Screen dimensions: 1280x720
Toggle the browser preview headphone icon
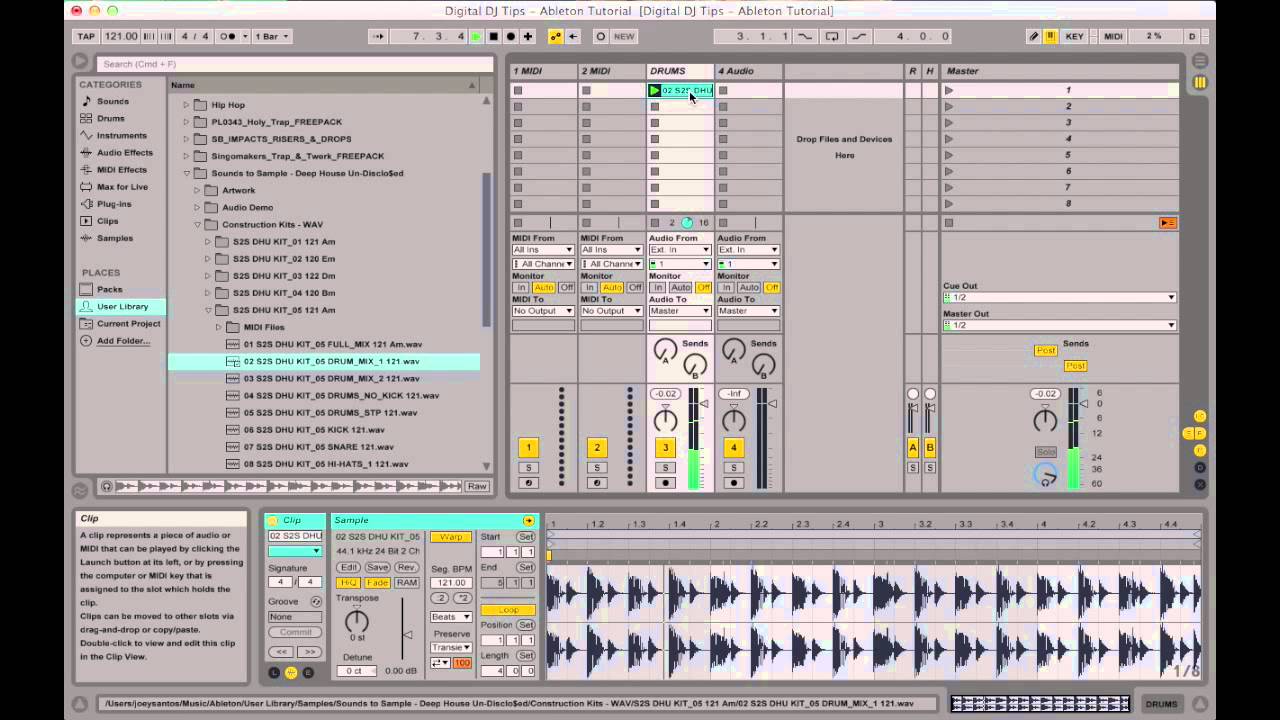106,486
